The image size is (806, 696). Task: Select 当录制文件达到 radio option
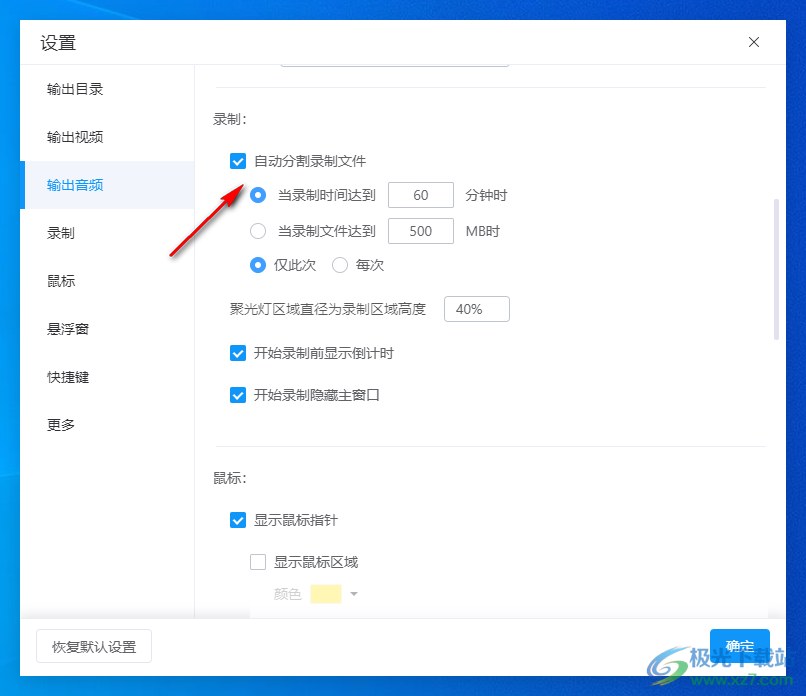pos(258,231)
